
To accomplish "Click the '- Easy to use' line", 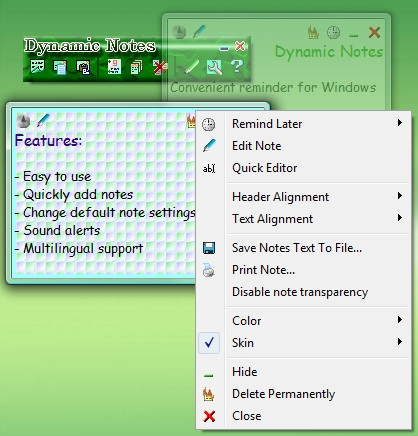I will [53, 177].
